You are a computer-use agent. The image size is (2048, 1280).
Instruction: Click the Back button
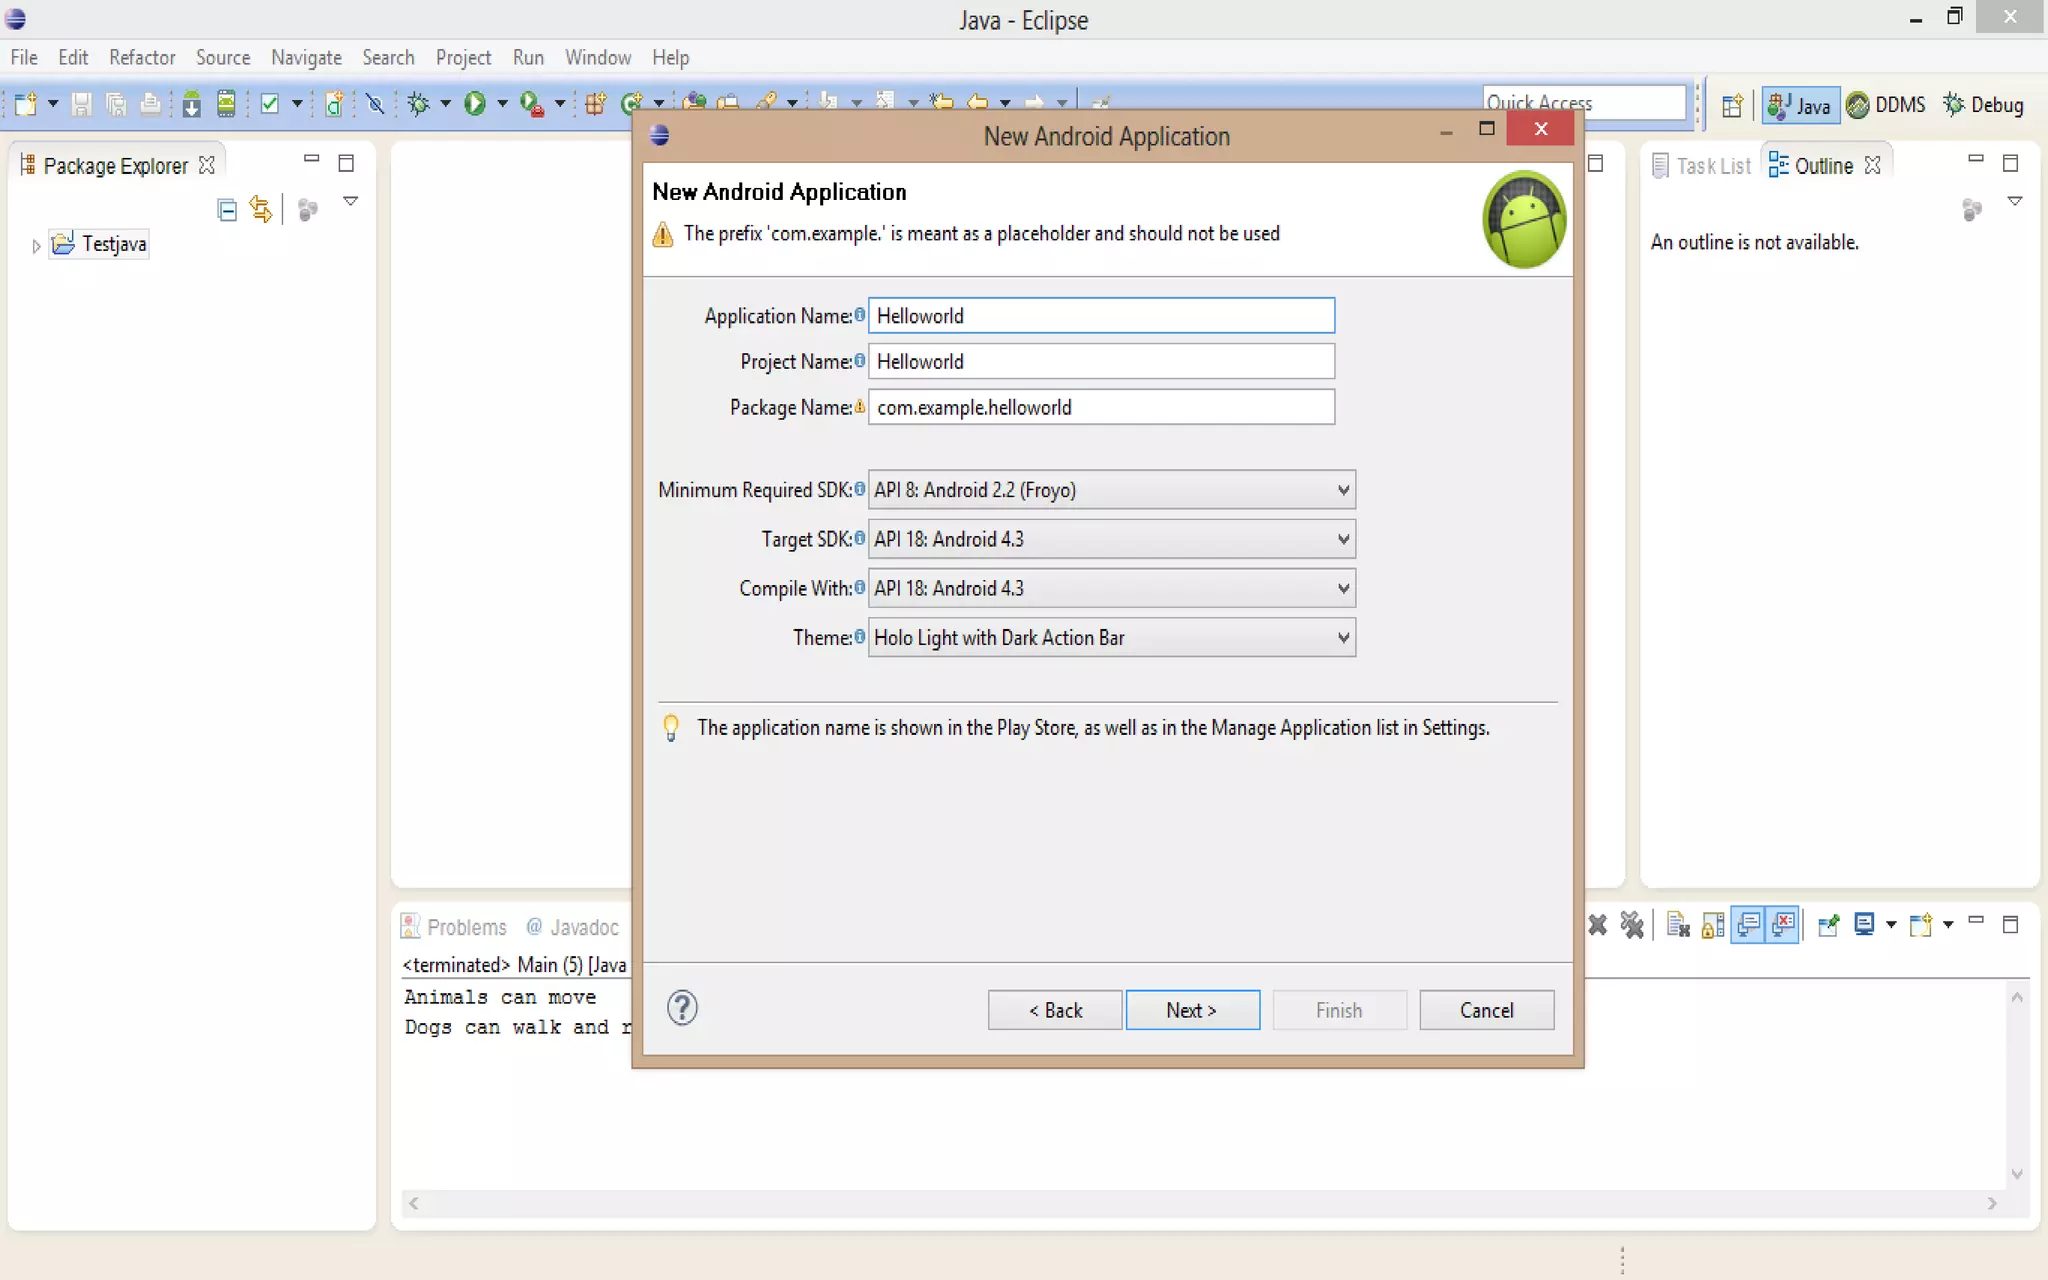(x=1055, y=1010)
